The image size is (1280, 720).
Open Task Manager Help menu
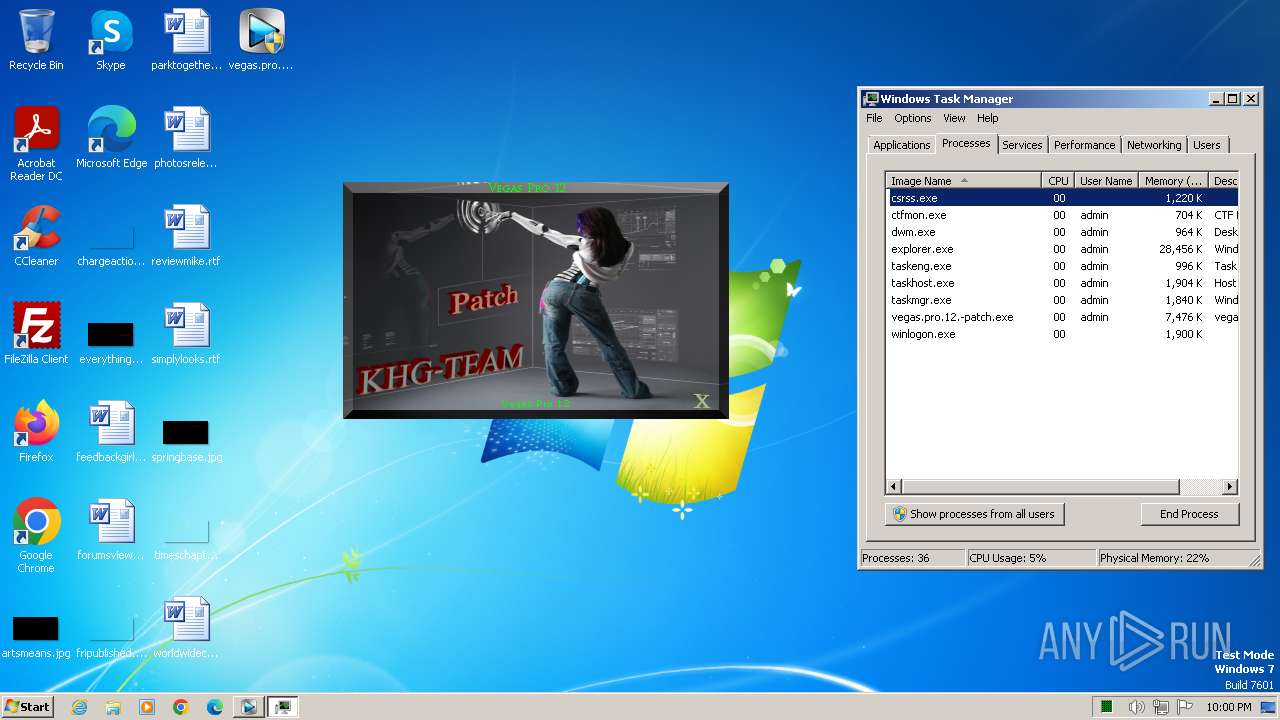coord(987,118)
